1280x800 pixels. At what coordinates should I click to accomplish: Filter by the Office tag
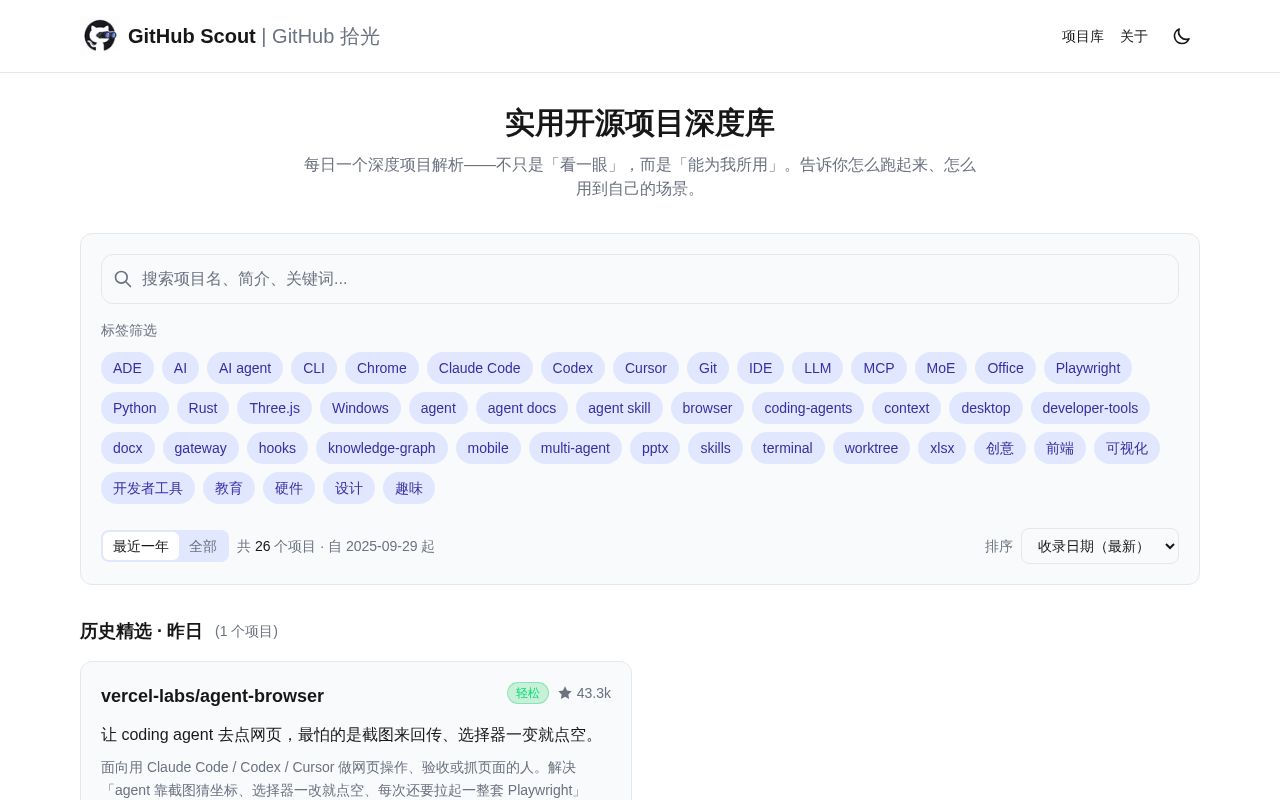coord(1005,368)
